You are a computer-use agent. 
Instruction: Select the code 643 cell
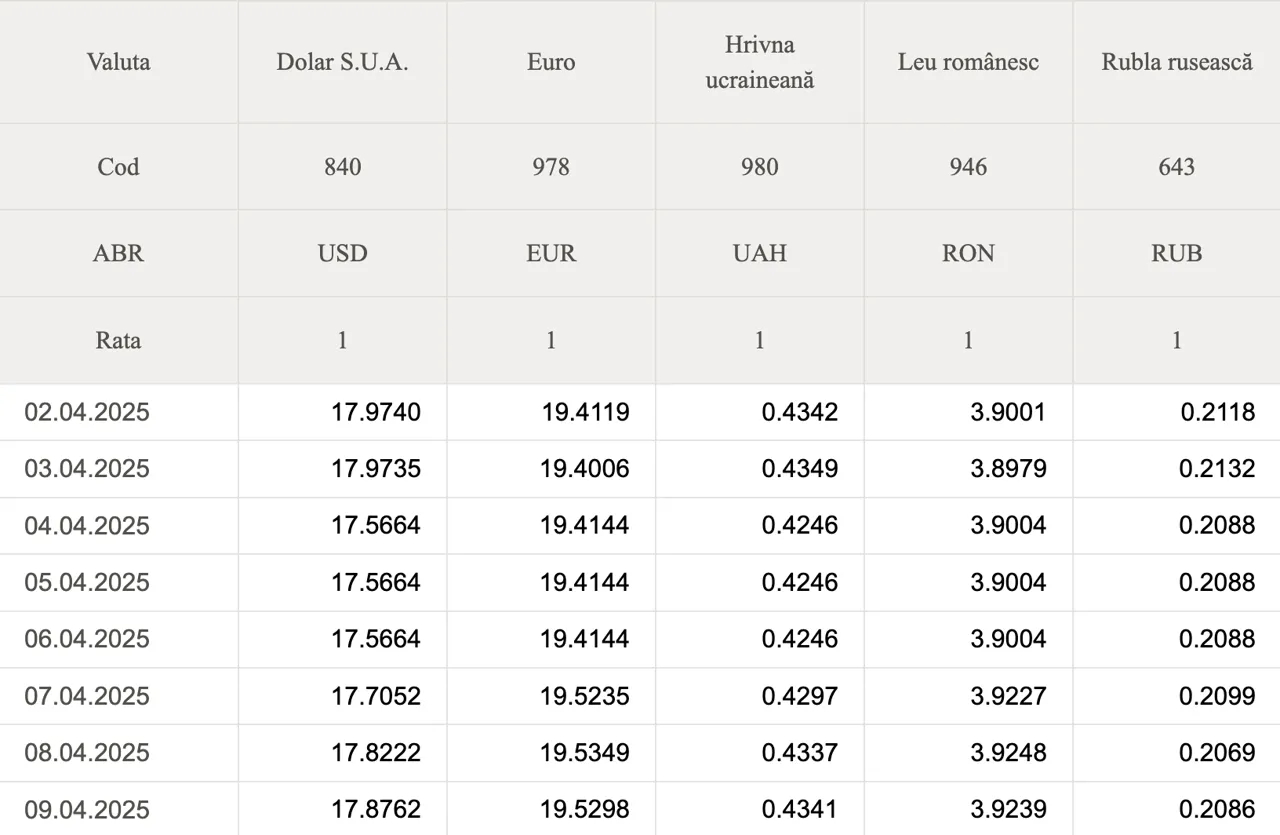pyautogui.click(x=1177, y=167)
